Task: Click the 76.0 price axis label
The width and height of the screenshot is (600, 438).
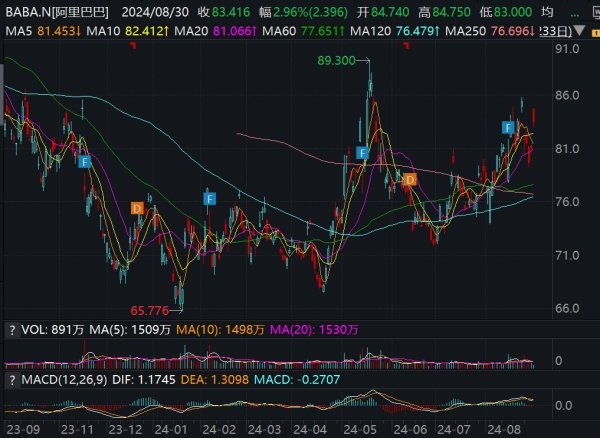Action: 567,202
